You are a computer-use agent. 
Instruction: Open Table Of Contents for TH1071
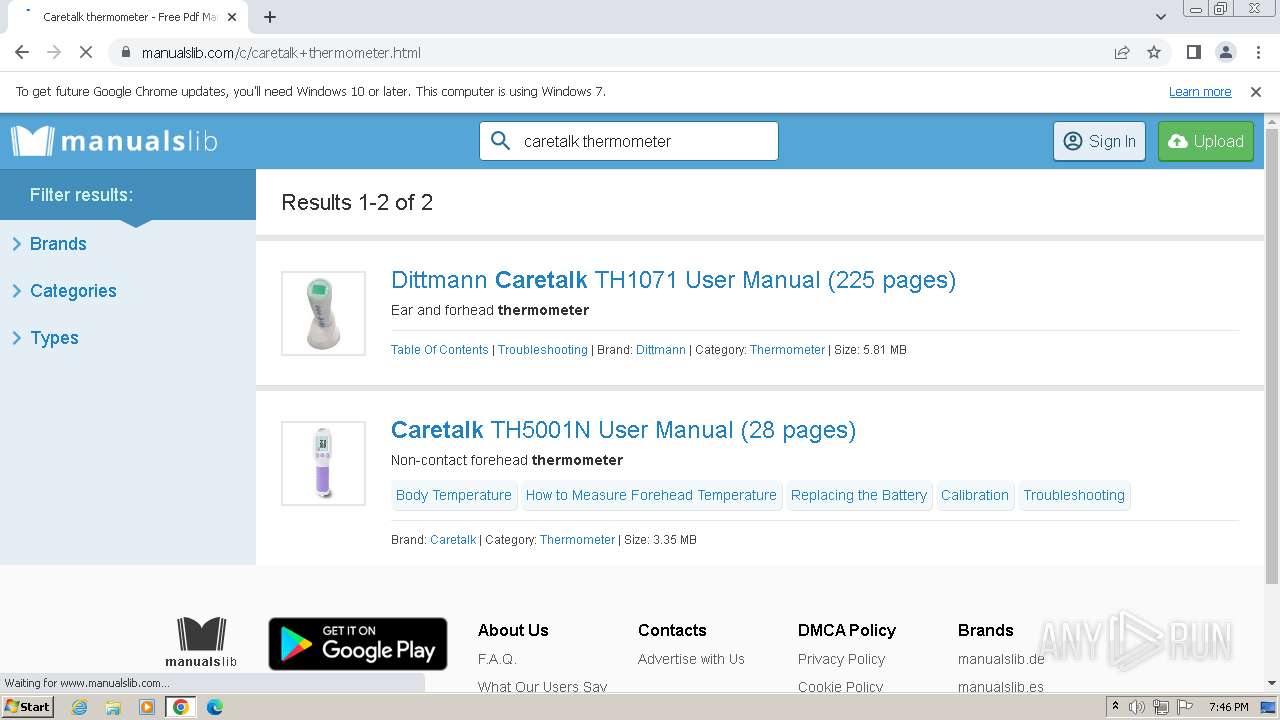pos(440,350)
